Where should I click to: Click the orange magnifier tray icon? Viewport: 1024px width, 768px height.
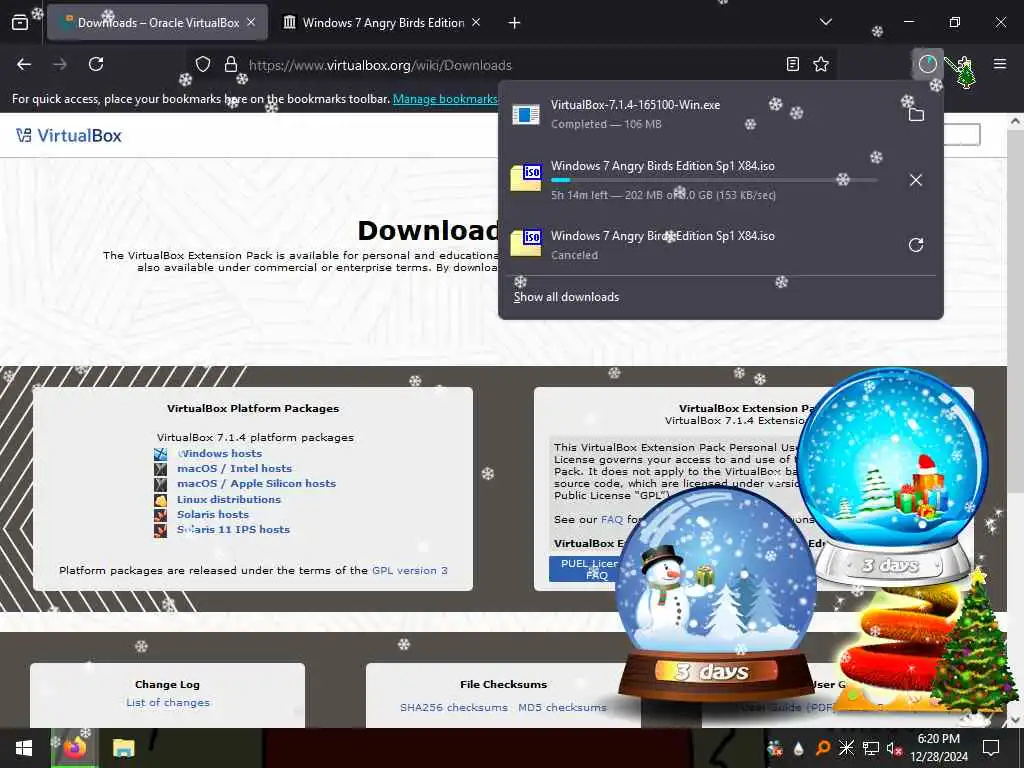click(x=823, y=748)
